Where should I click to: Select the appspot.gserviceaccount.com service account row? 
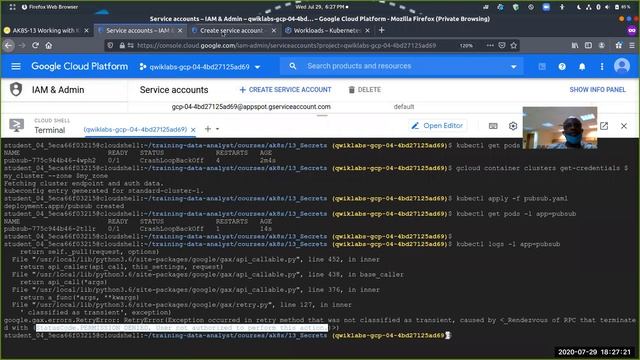coord(251,107)
